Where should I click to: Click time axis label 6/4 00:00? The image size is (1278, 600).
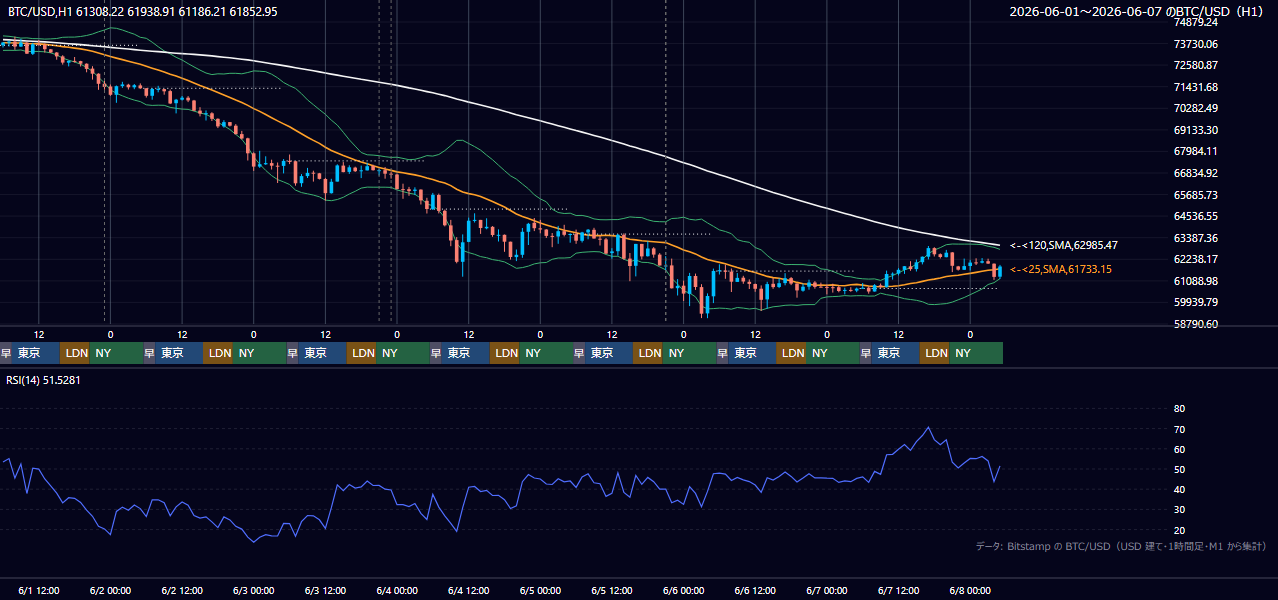coord(397,590)
